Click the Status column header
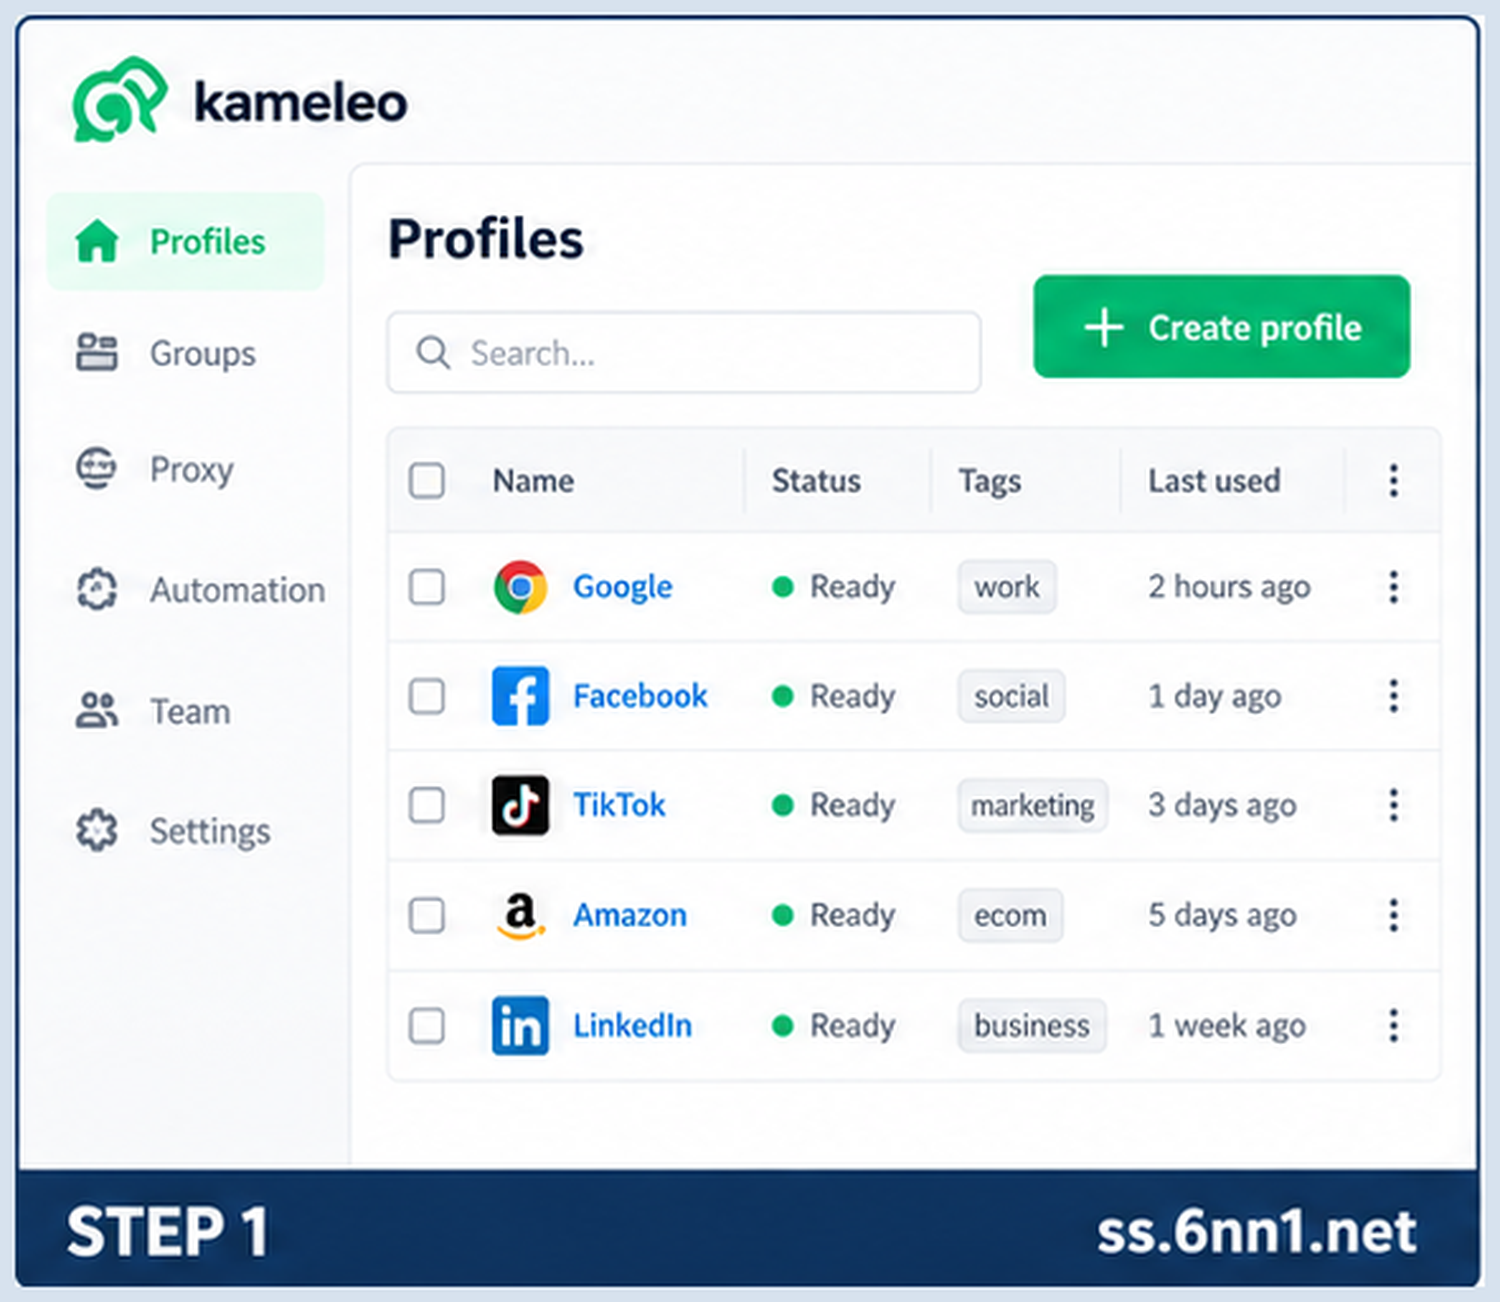1500x1302 pixels. click(x=816, y=481)
